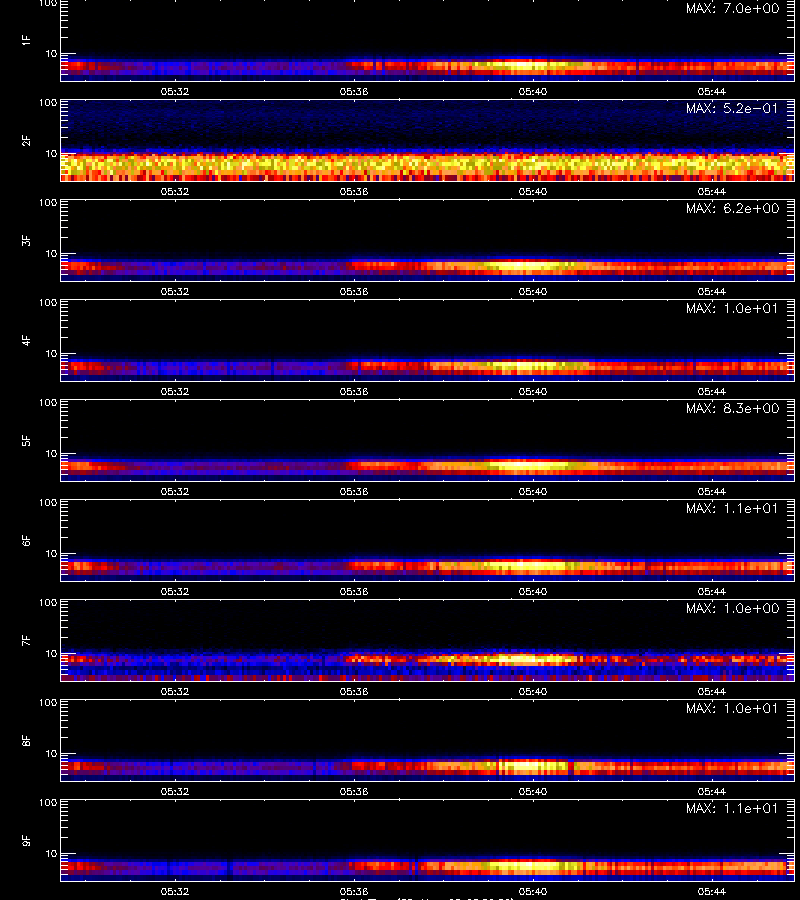800x900 pixels.
Task: Click the 05:32 time label under panel 1F
Action: pyautogui.click(x=174, y=92)
